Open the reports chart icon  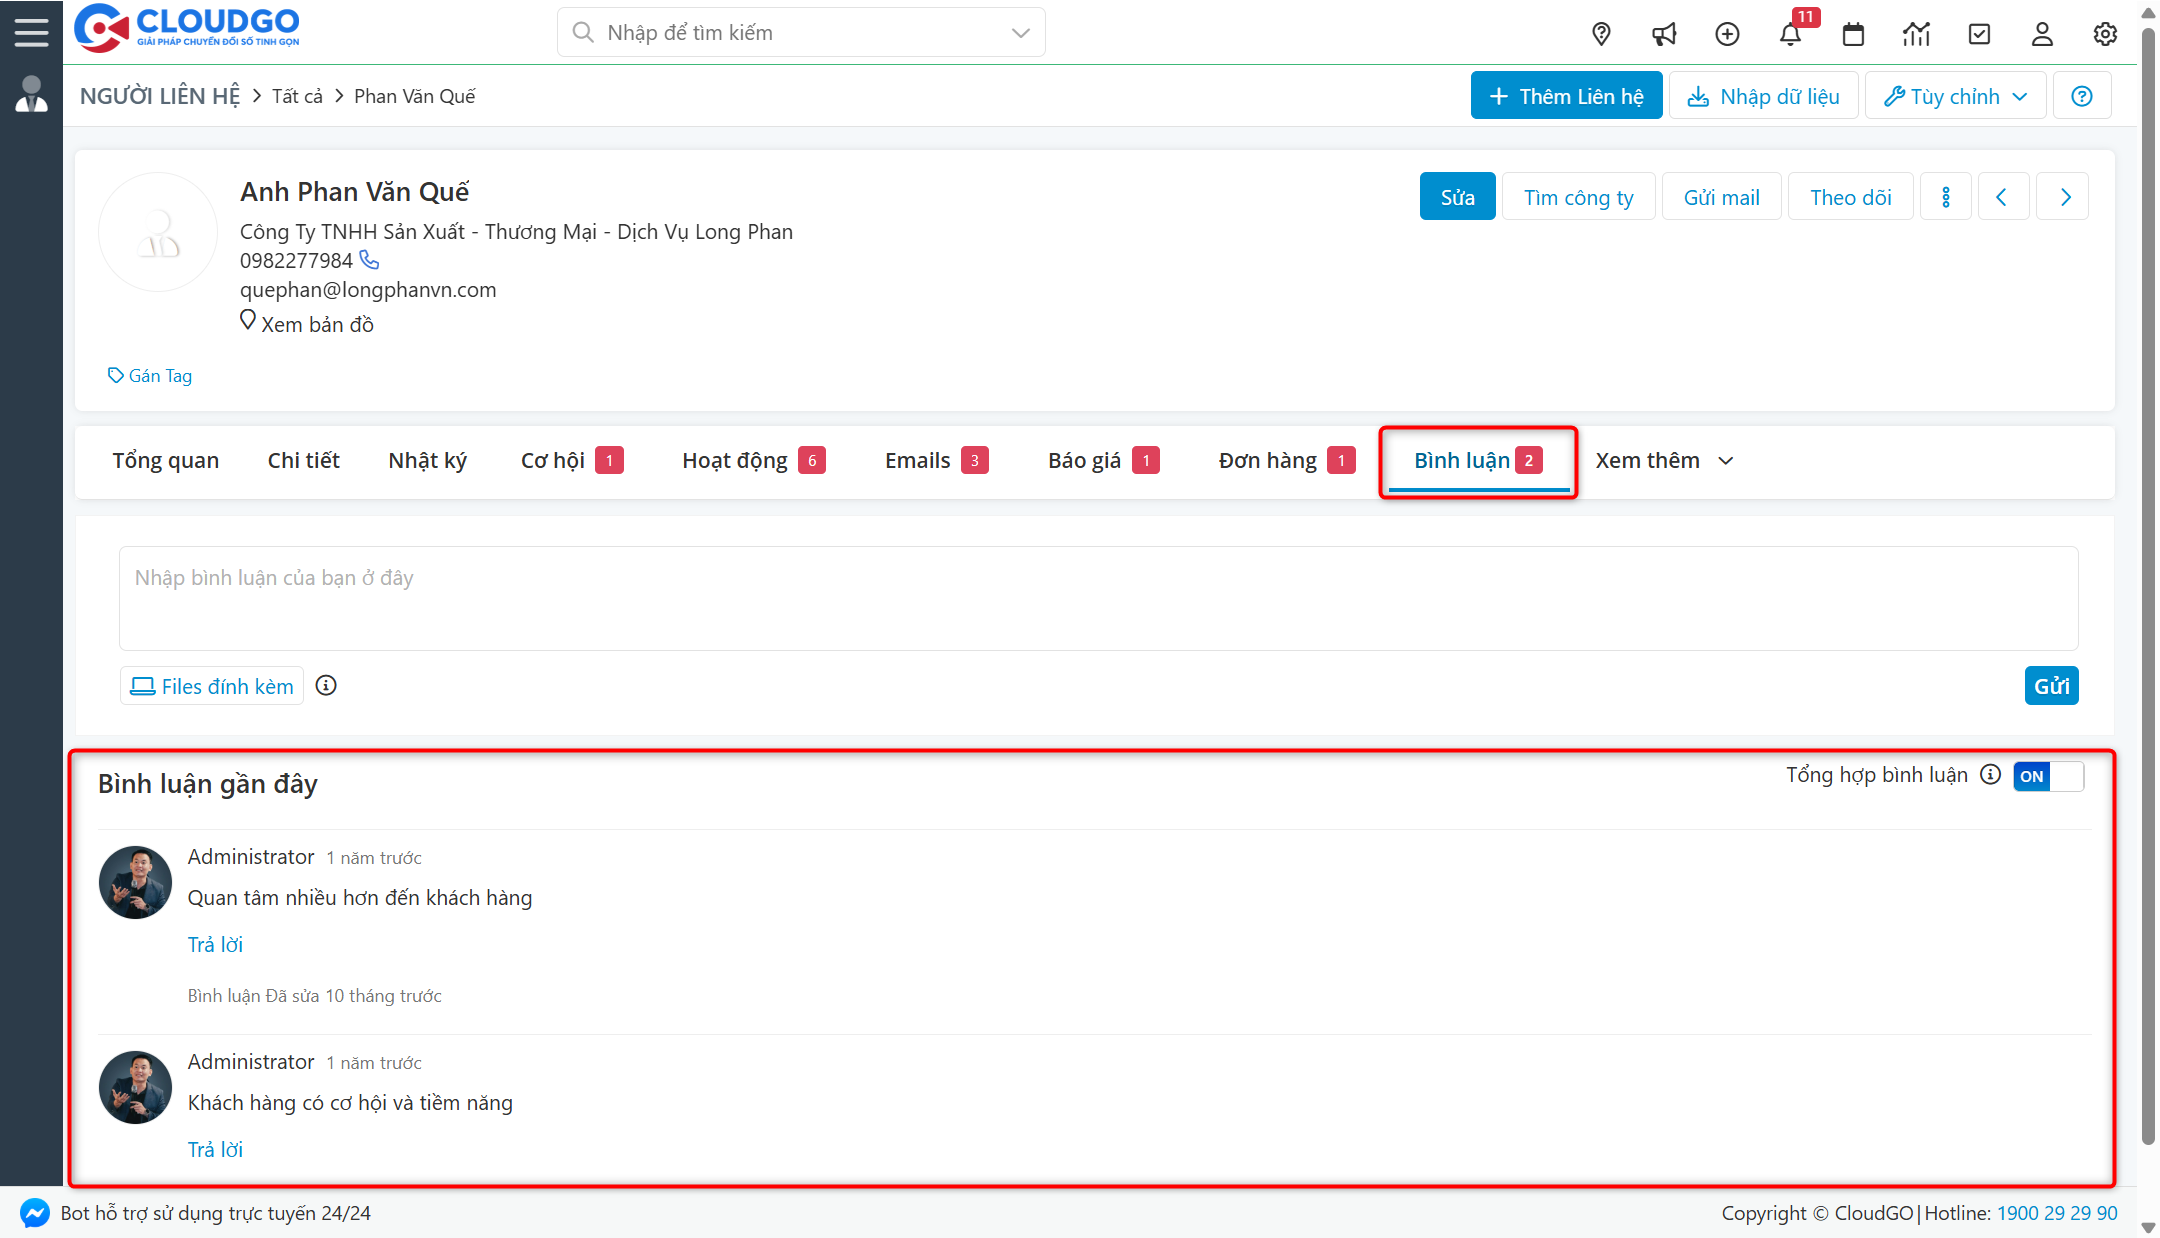1916,34
